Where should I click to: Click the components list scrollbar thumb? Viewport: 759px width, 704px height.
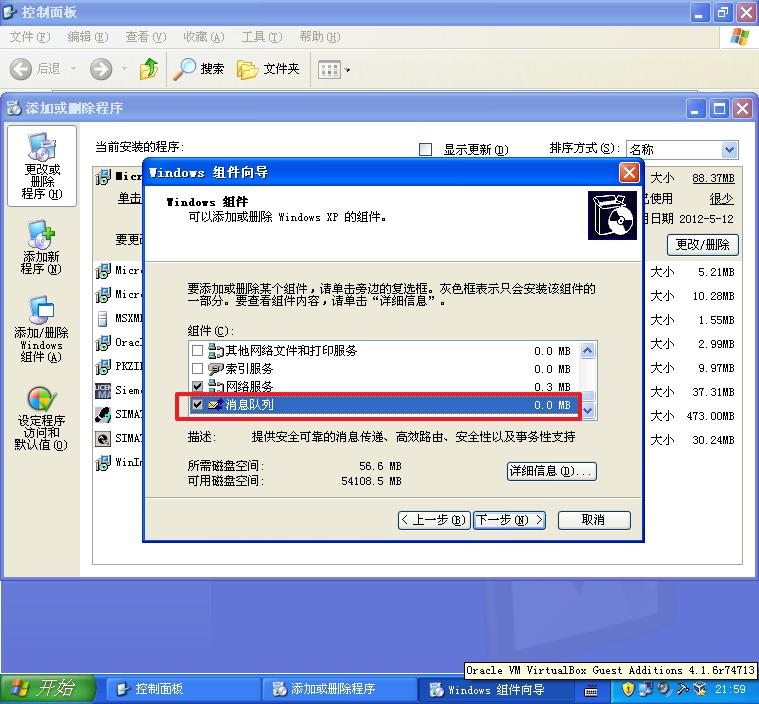pyautogui.click(x=588, y=396)
